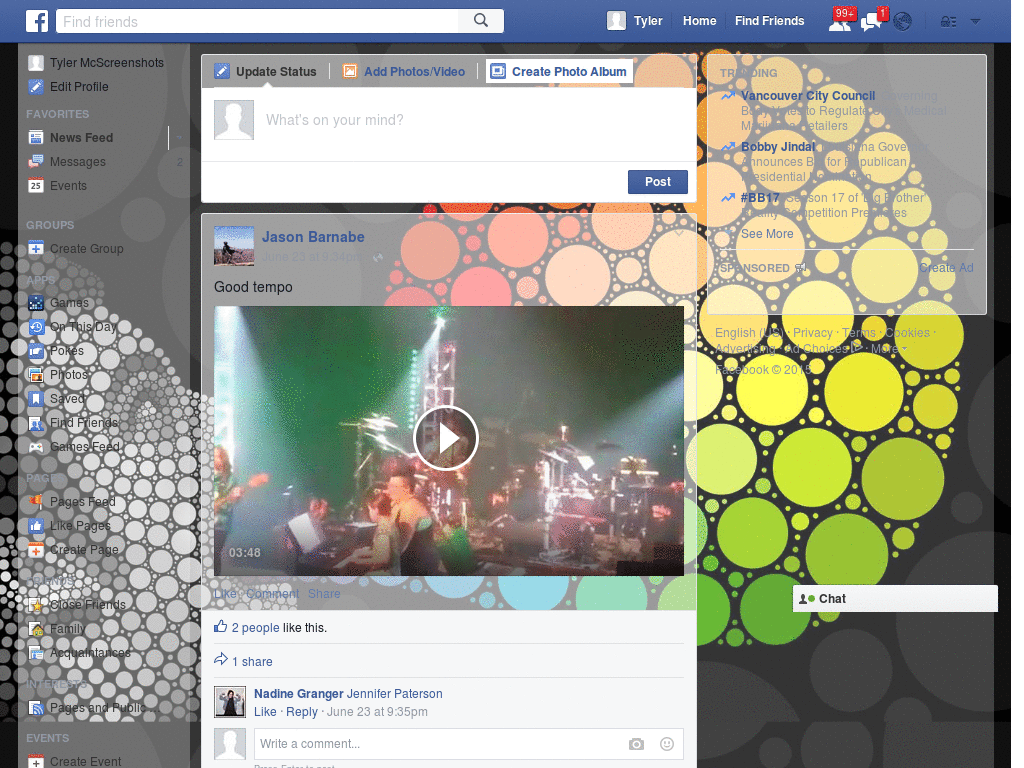Open the messages inbox icon
1024x768 pixels.
point(871,22)
